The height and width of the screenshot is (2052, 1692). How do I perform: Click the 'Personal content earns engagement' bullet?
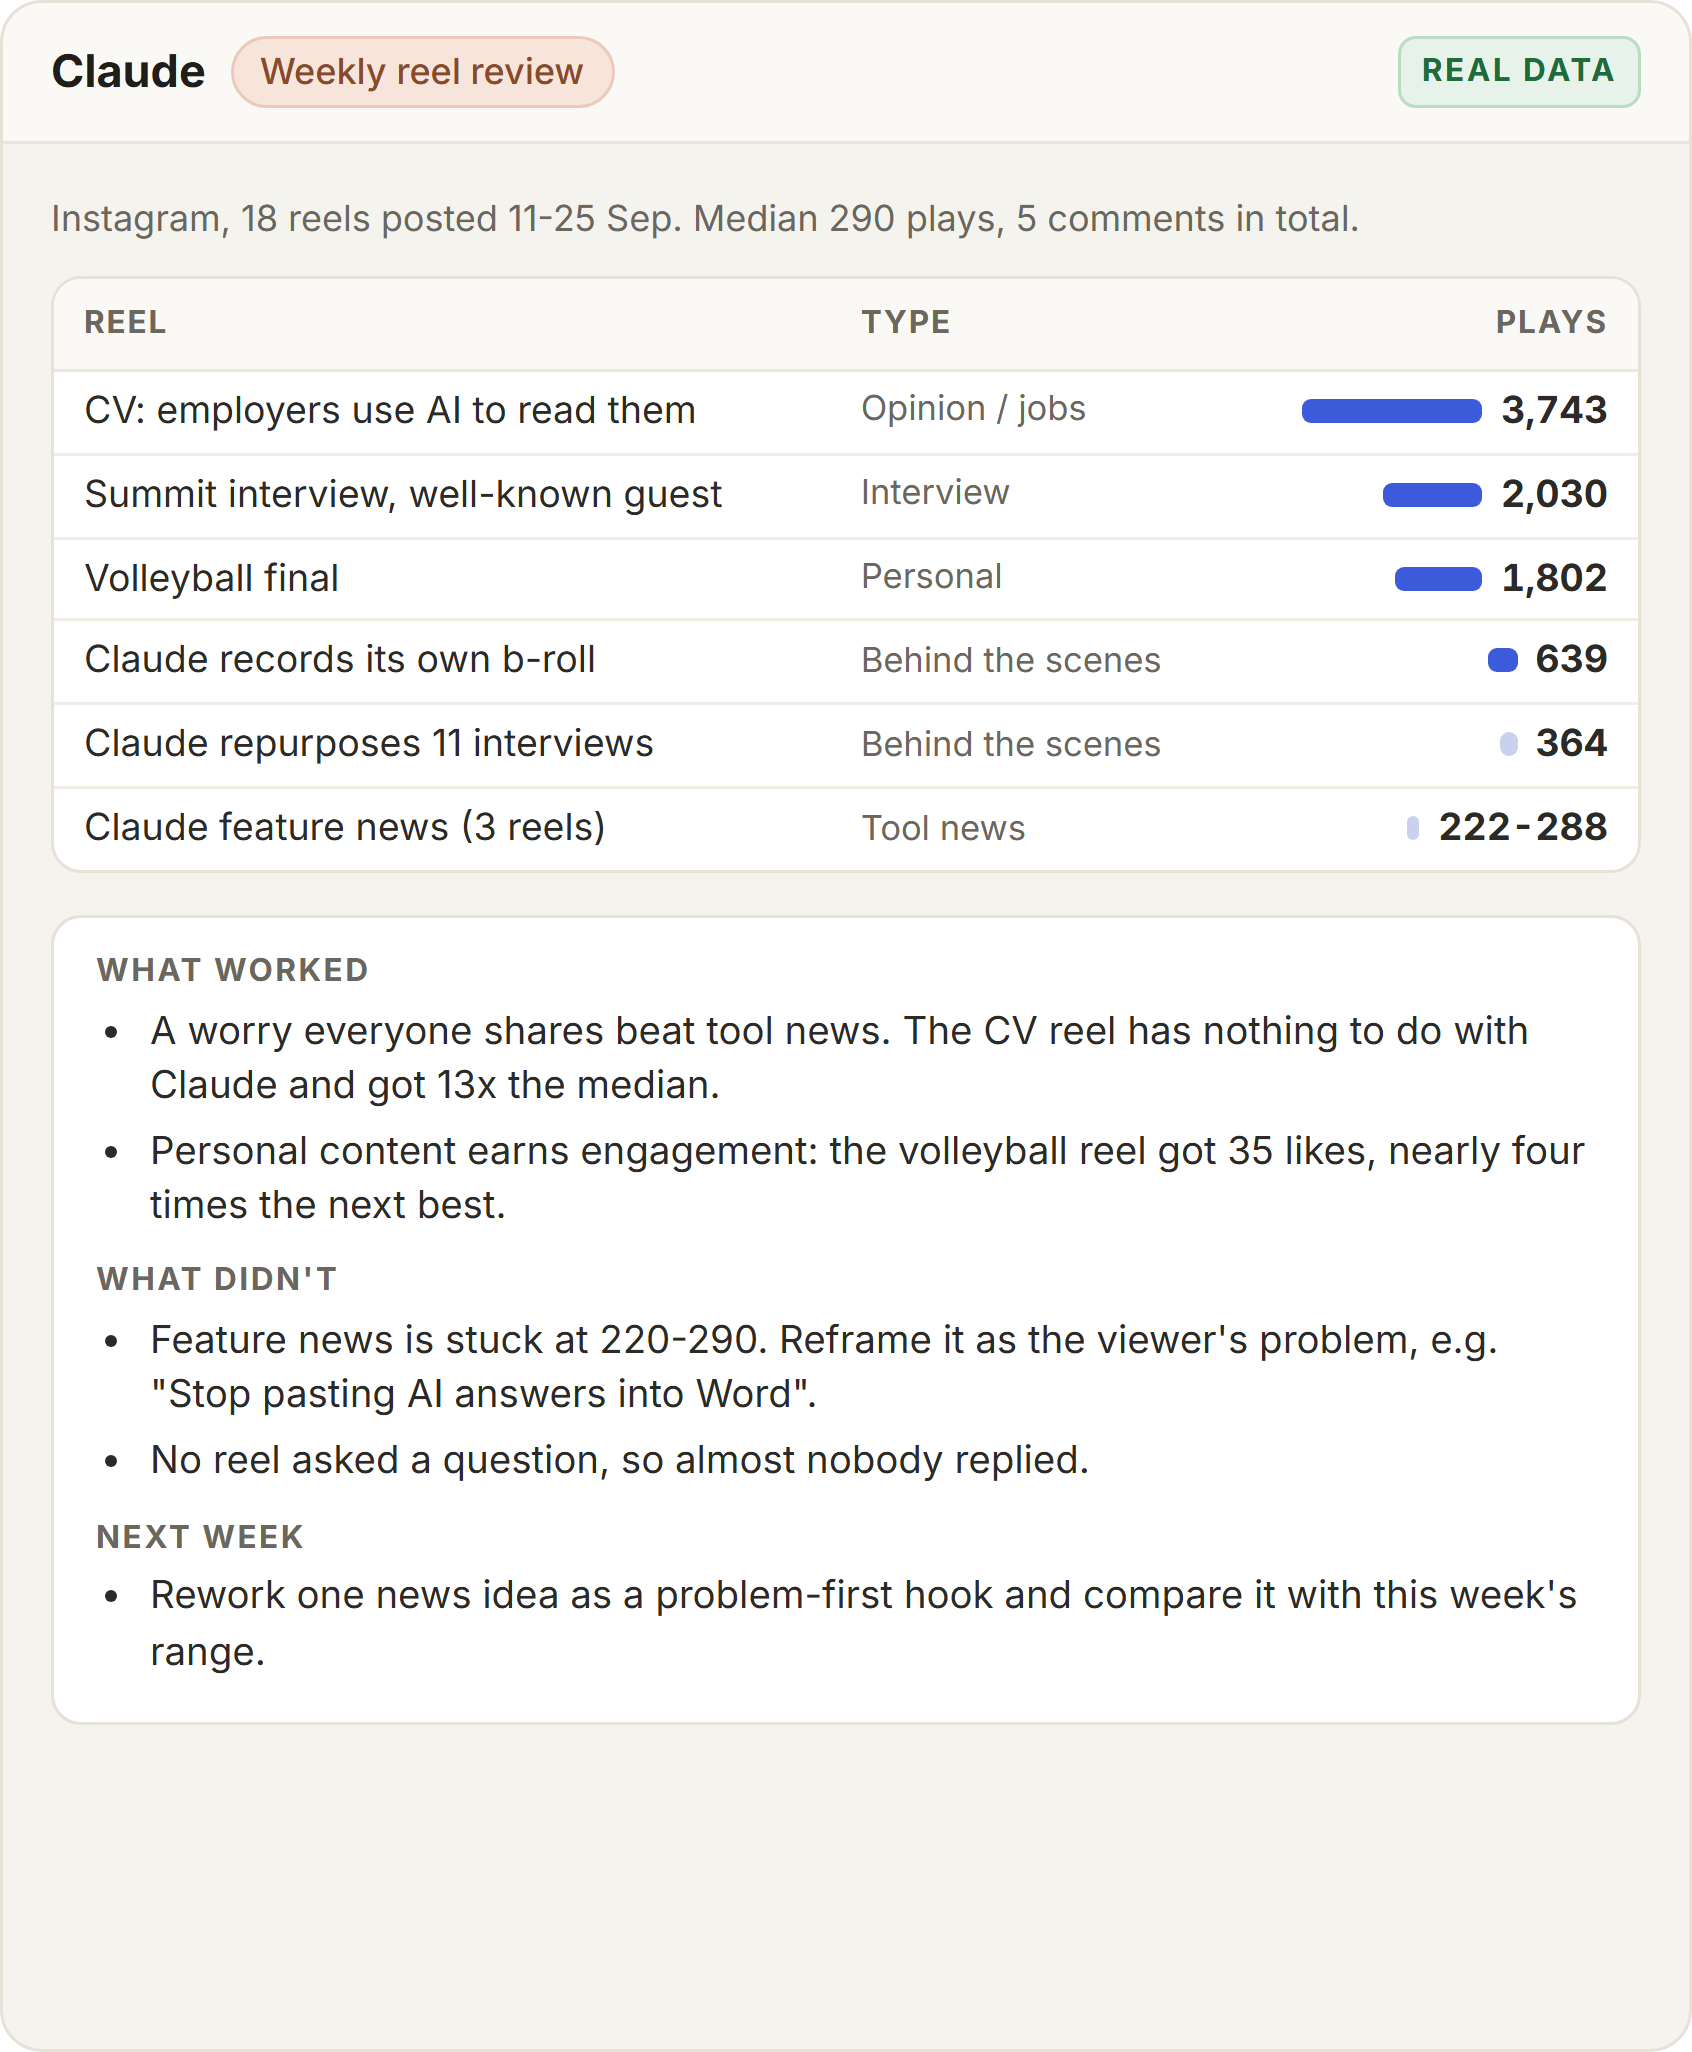867,1178
